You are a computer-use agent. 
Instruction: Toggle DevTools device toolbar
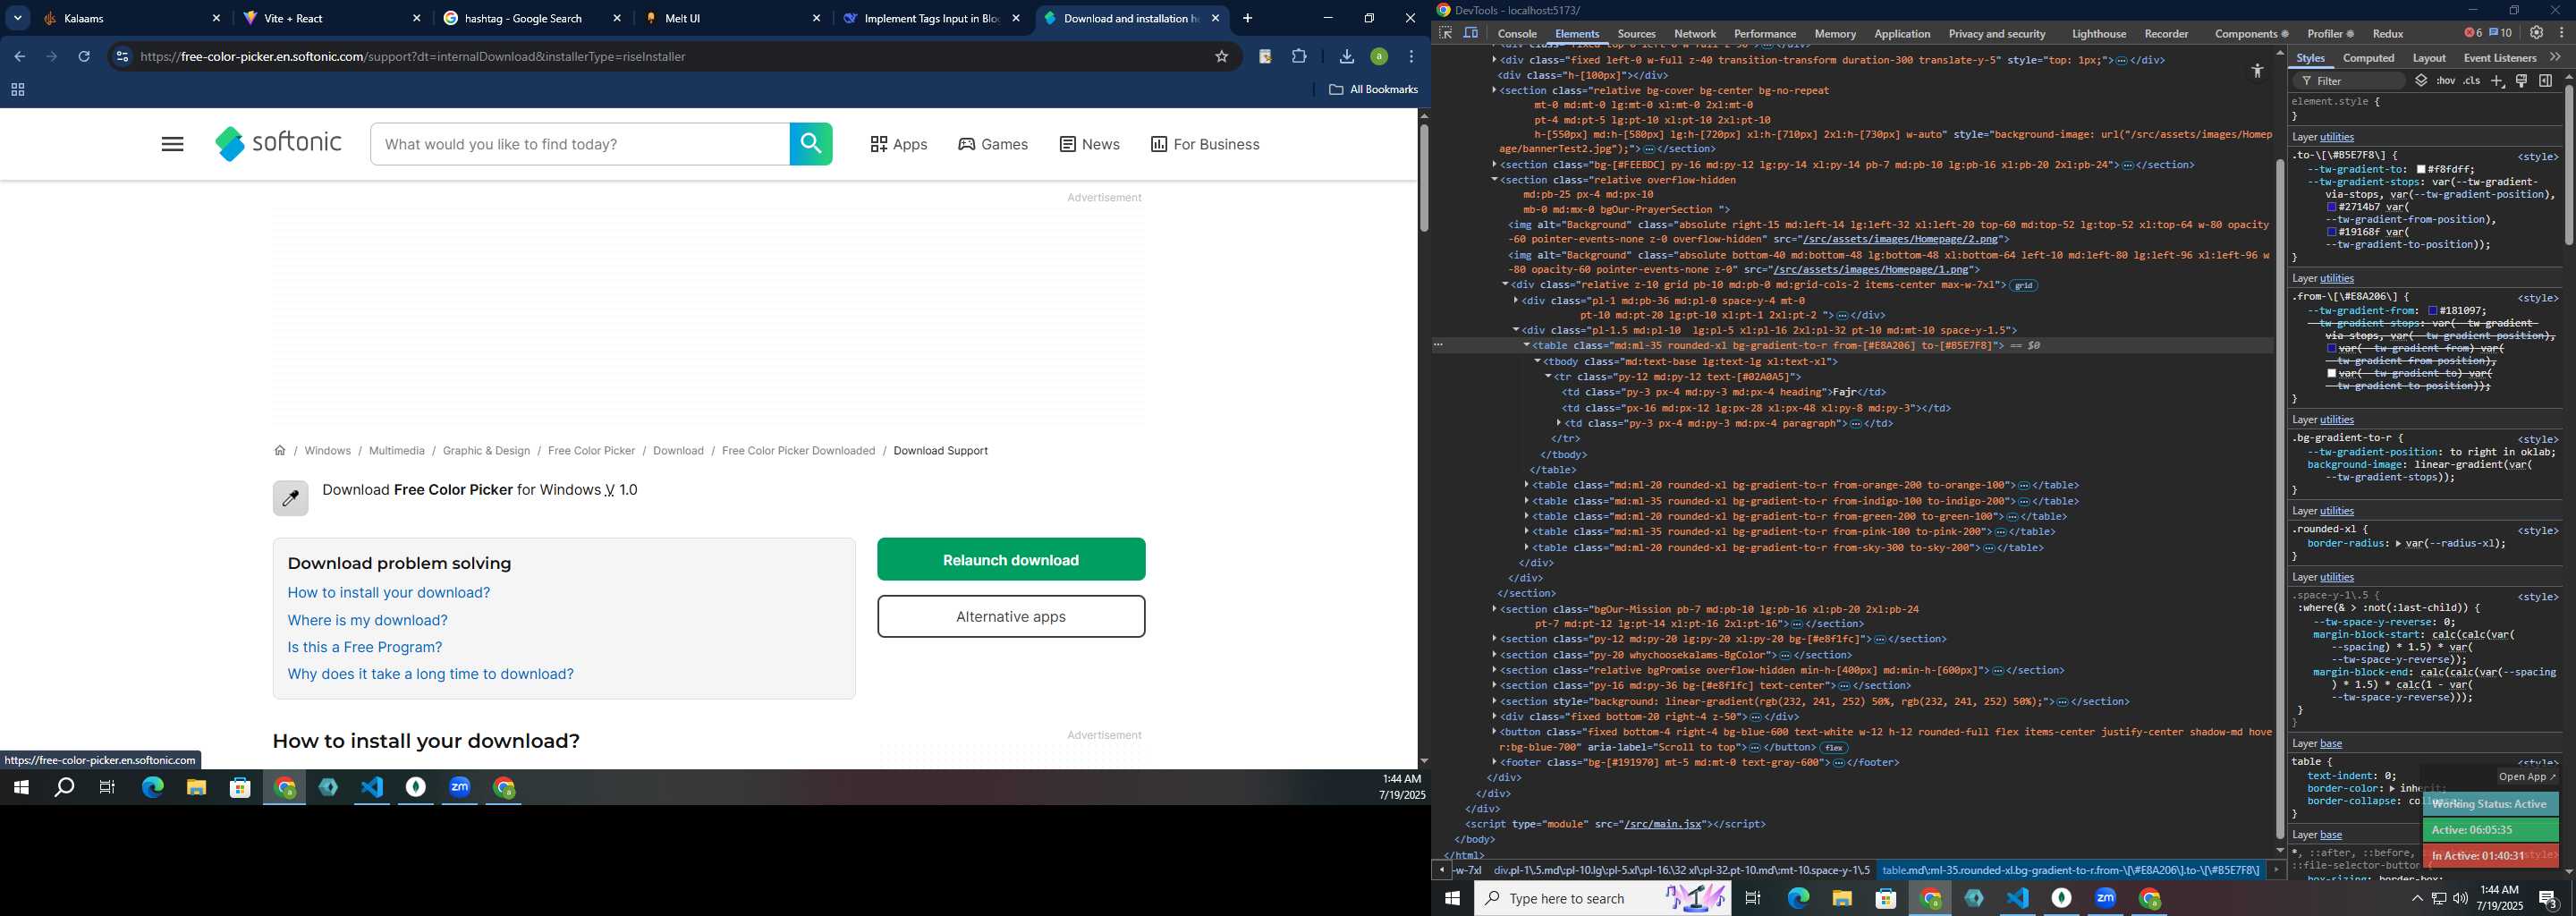(x=1471, y=33)
